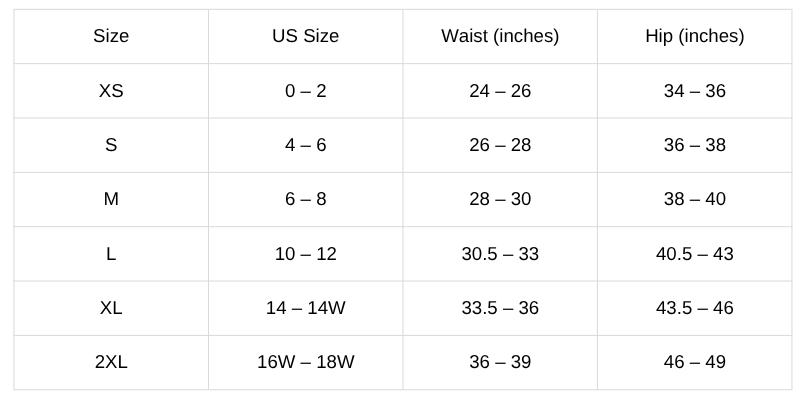Select the Waist (inches) header cell
The image size is (800, 400).
point(500,36)
